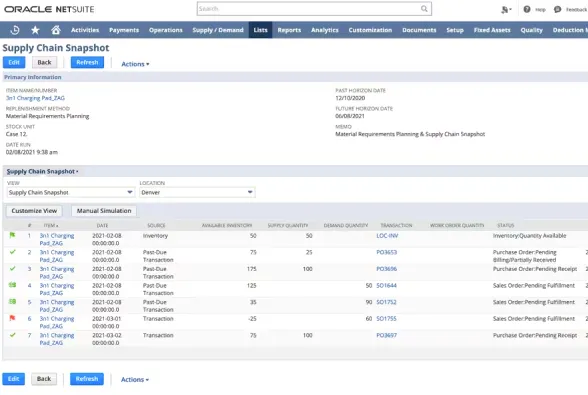Click the Oracle NetSuite logo
Screen dimensions: 588x395
pos(49,9)
